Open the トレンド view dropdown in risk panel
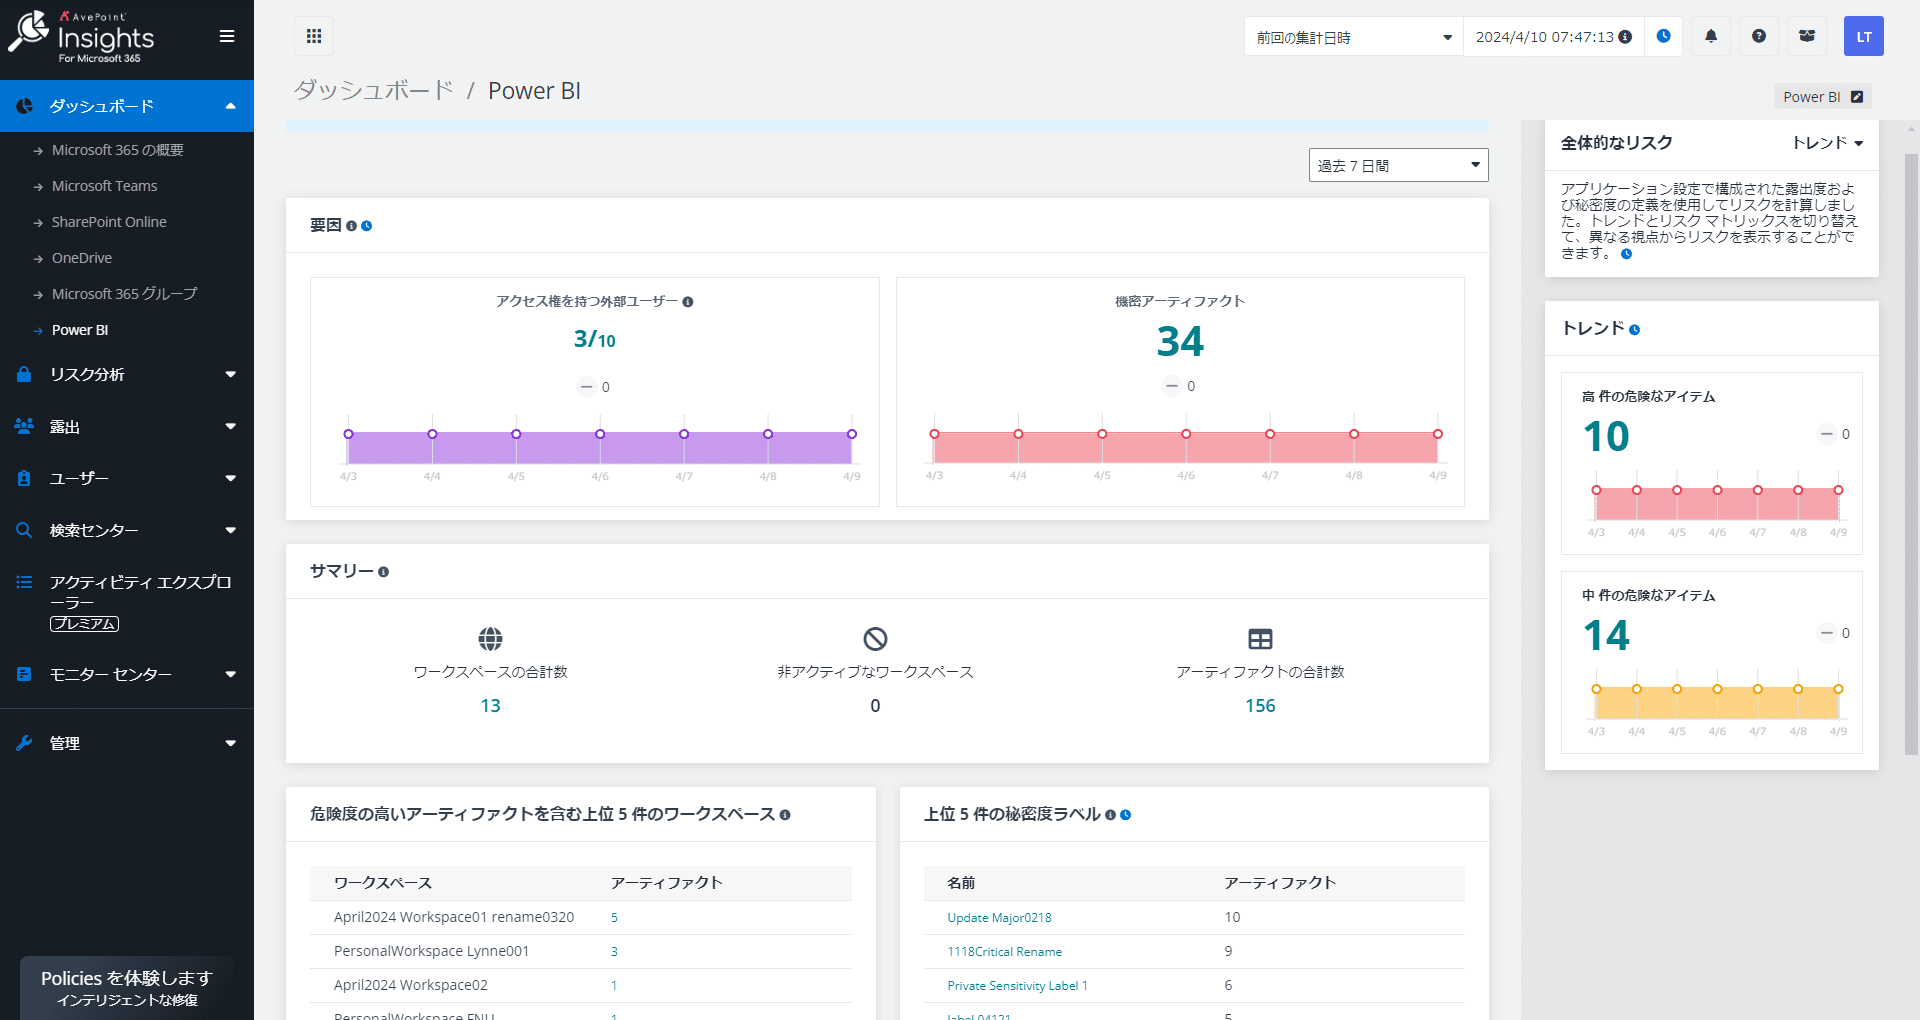Image resolution: width=1920 pixels, height=1020 pixels. (1827, 143)
